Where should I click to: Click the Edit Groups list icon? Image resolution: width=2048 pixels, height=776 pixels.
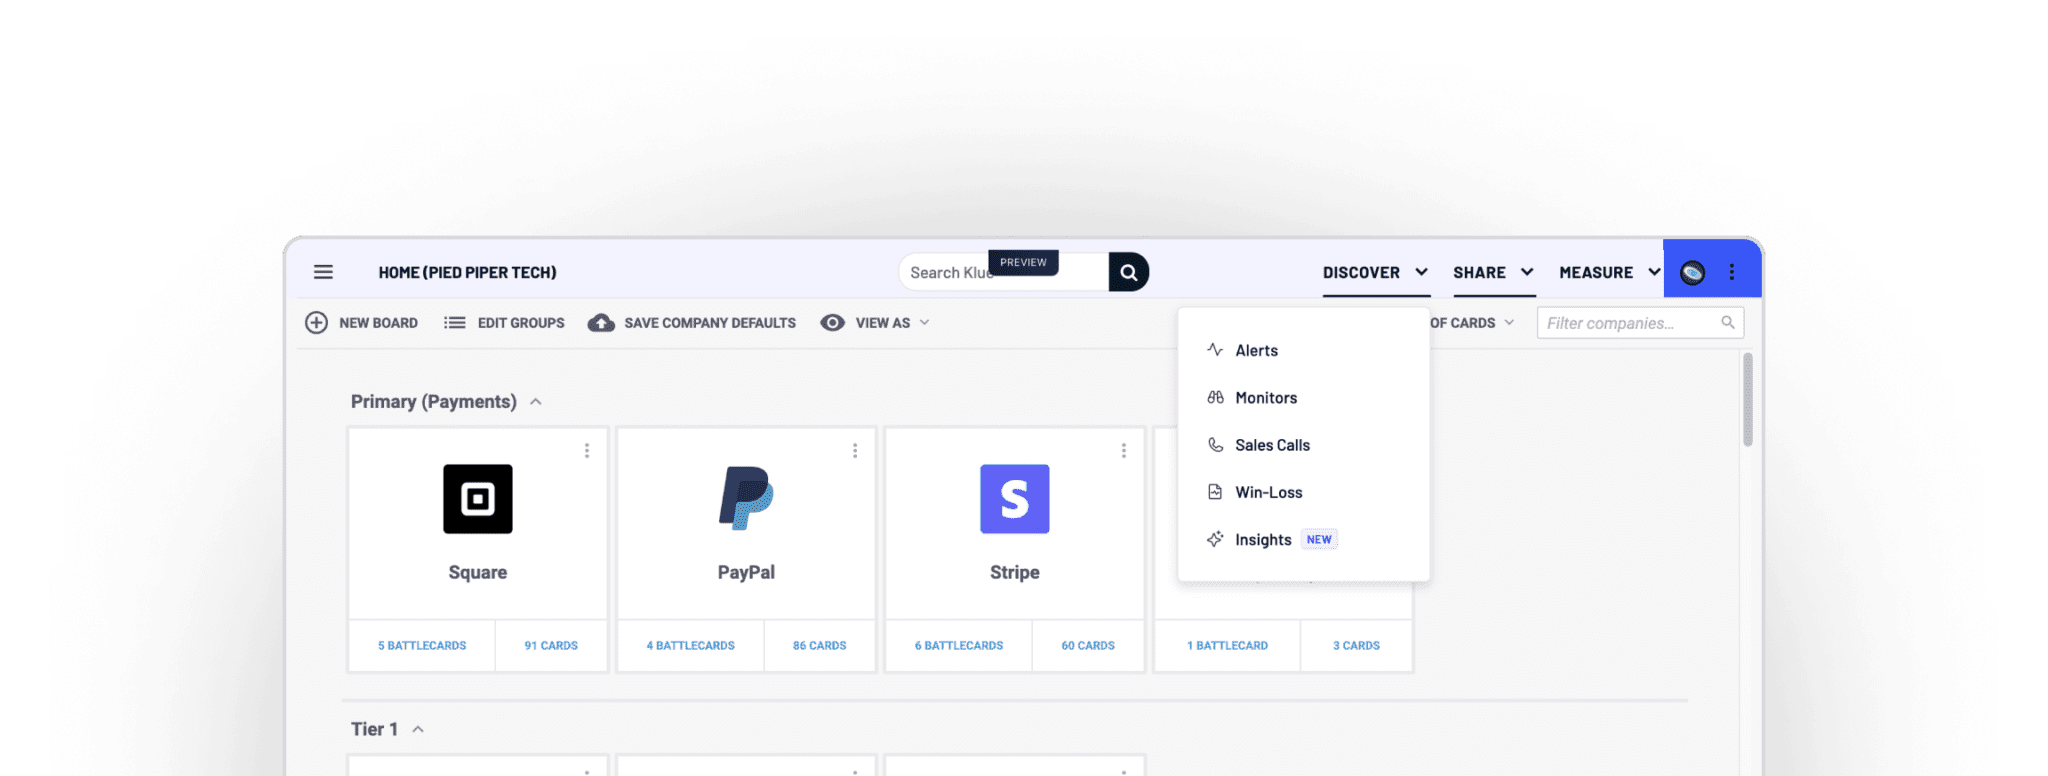click(455, 323)
